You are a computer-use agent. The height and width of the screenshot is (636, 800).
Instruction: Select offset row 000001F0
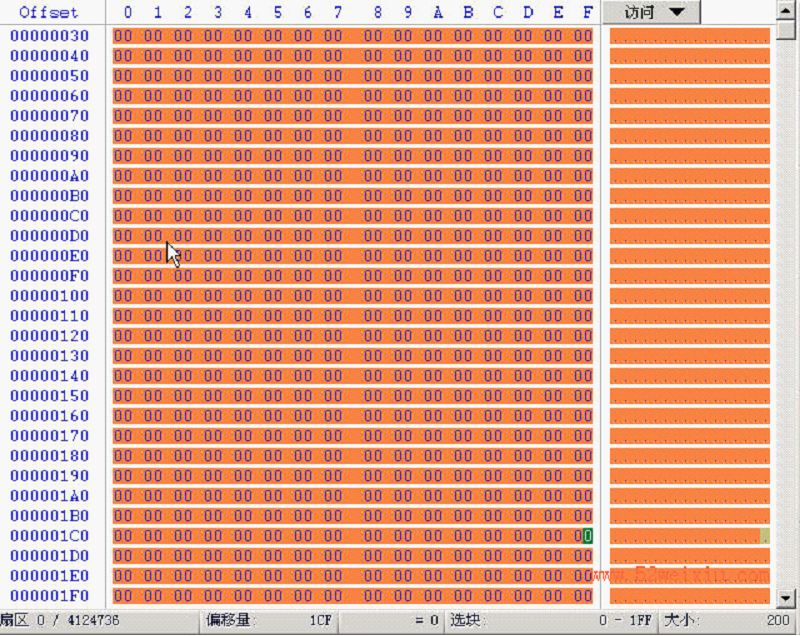pyautogui.click(x=49, y=596)
